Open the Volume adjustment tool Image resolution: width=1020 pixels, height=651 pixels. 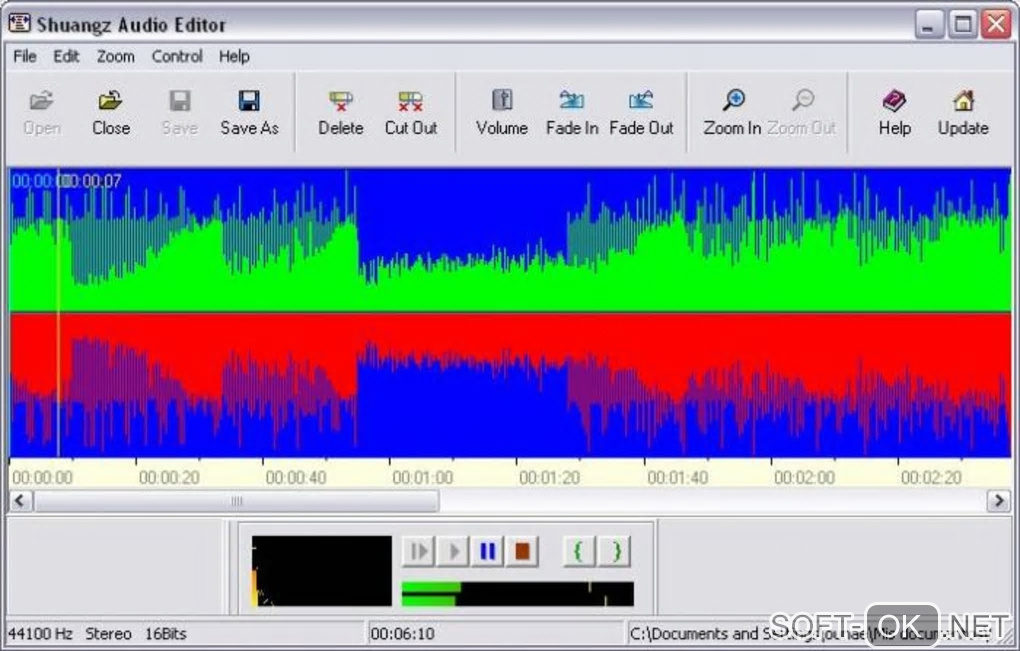point(502,113)
